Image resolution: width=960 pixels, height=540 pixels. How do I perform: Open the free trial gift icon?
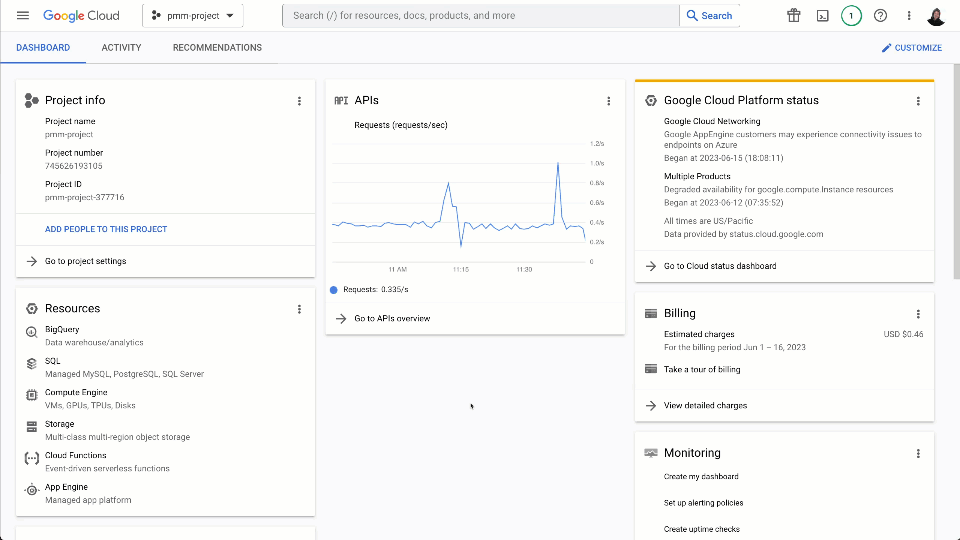(793, 16)
